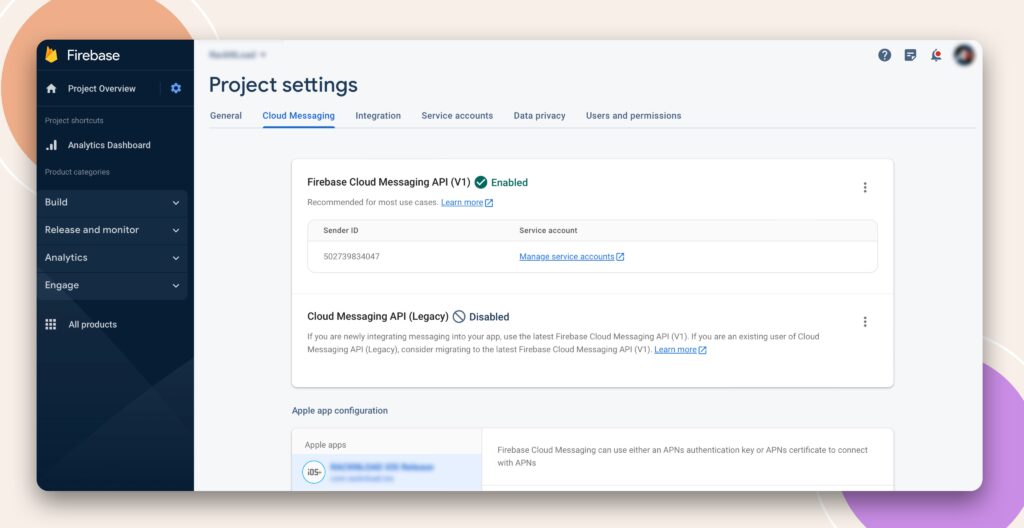Open All products grid icon

coord(51,325)
